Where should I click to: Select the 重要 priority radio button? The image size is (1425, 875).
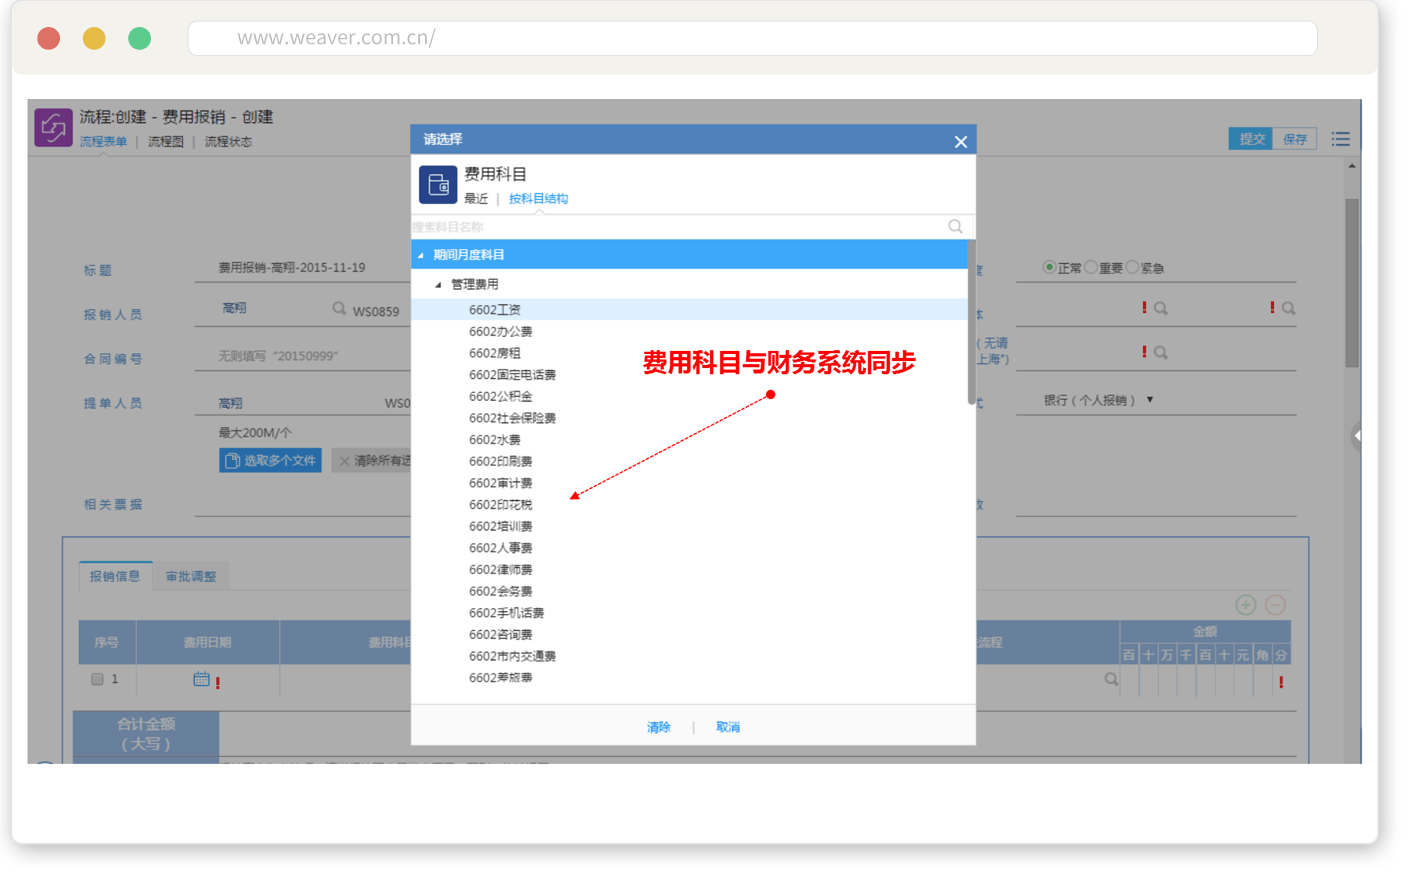[x=1091, y=267]
